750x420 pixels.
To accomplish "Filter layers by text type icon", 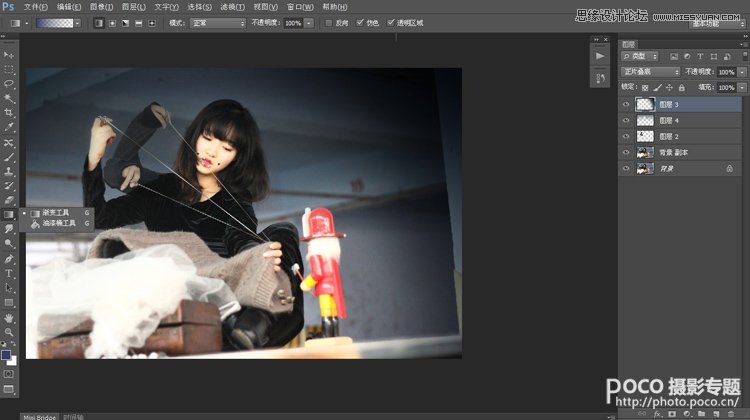I will pyautogui.click(x=700, y=56).
